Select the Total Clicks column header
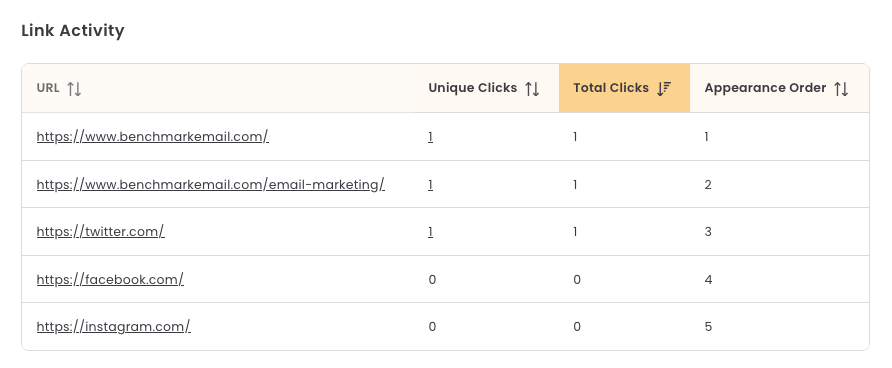 coord(624,88)
